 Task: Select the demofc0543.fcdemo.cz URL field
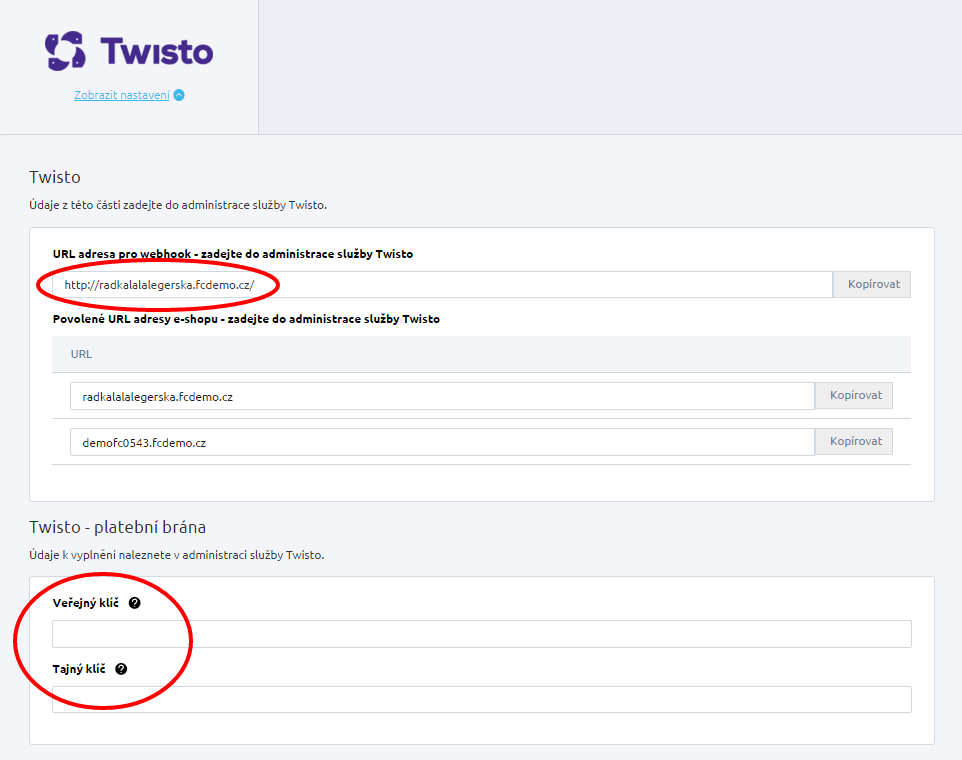(x=442, y=442)
